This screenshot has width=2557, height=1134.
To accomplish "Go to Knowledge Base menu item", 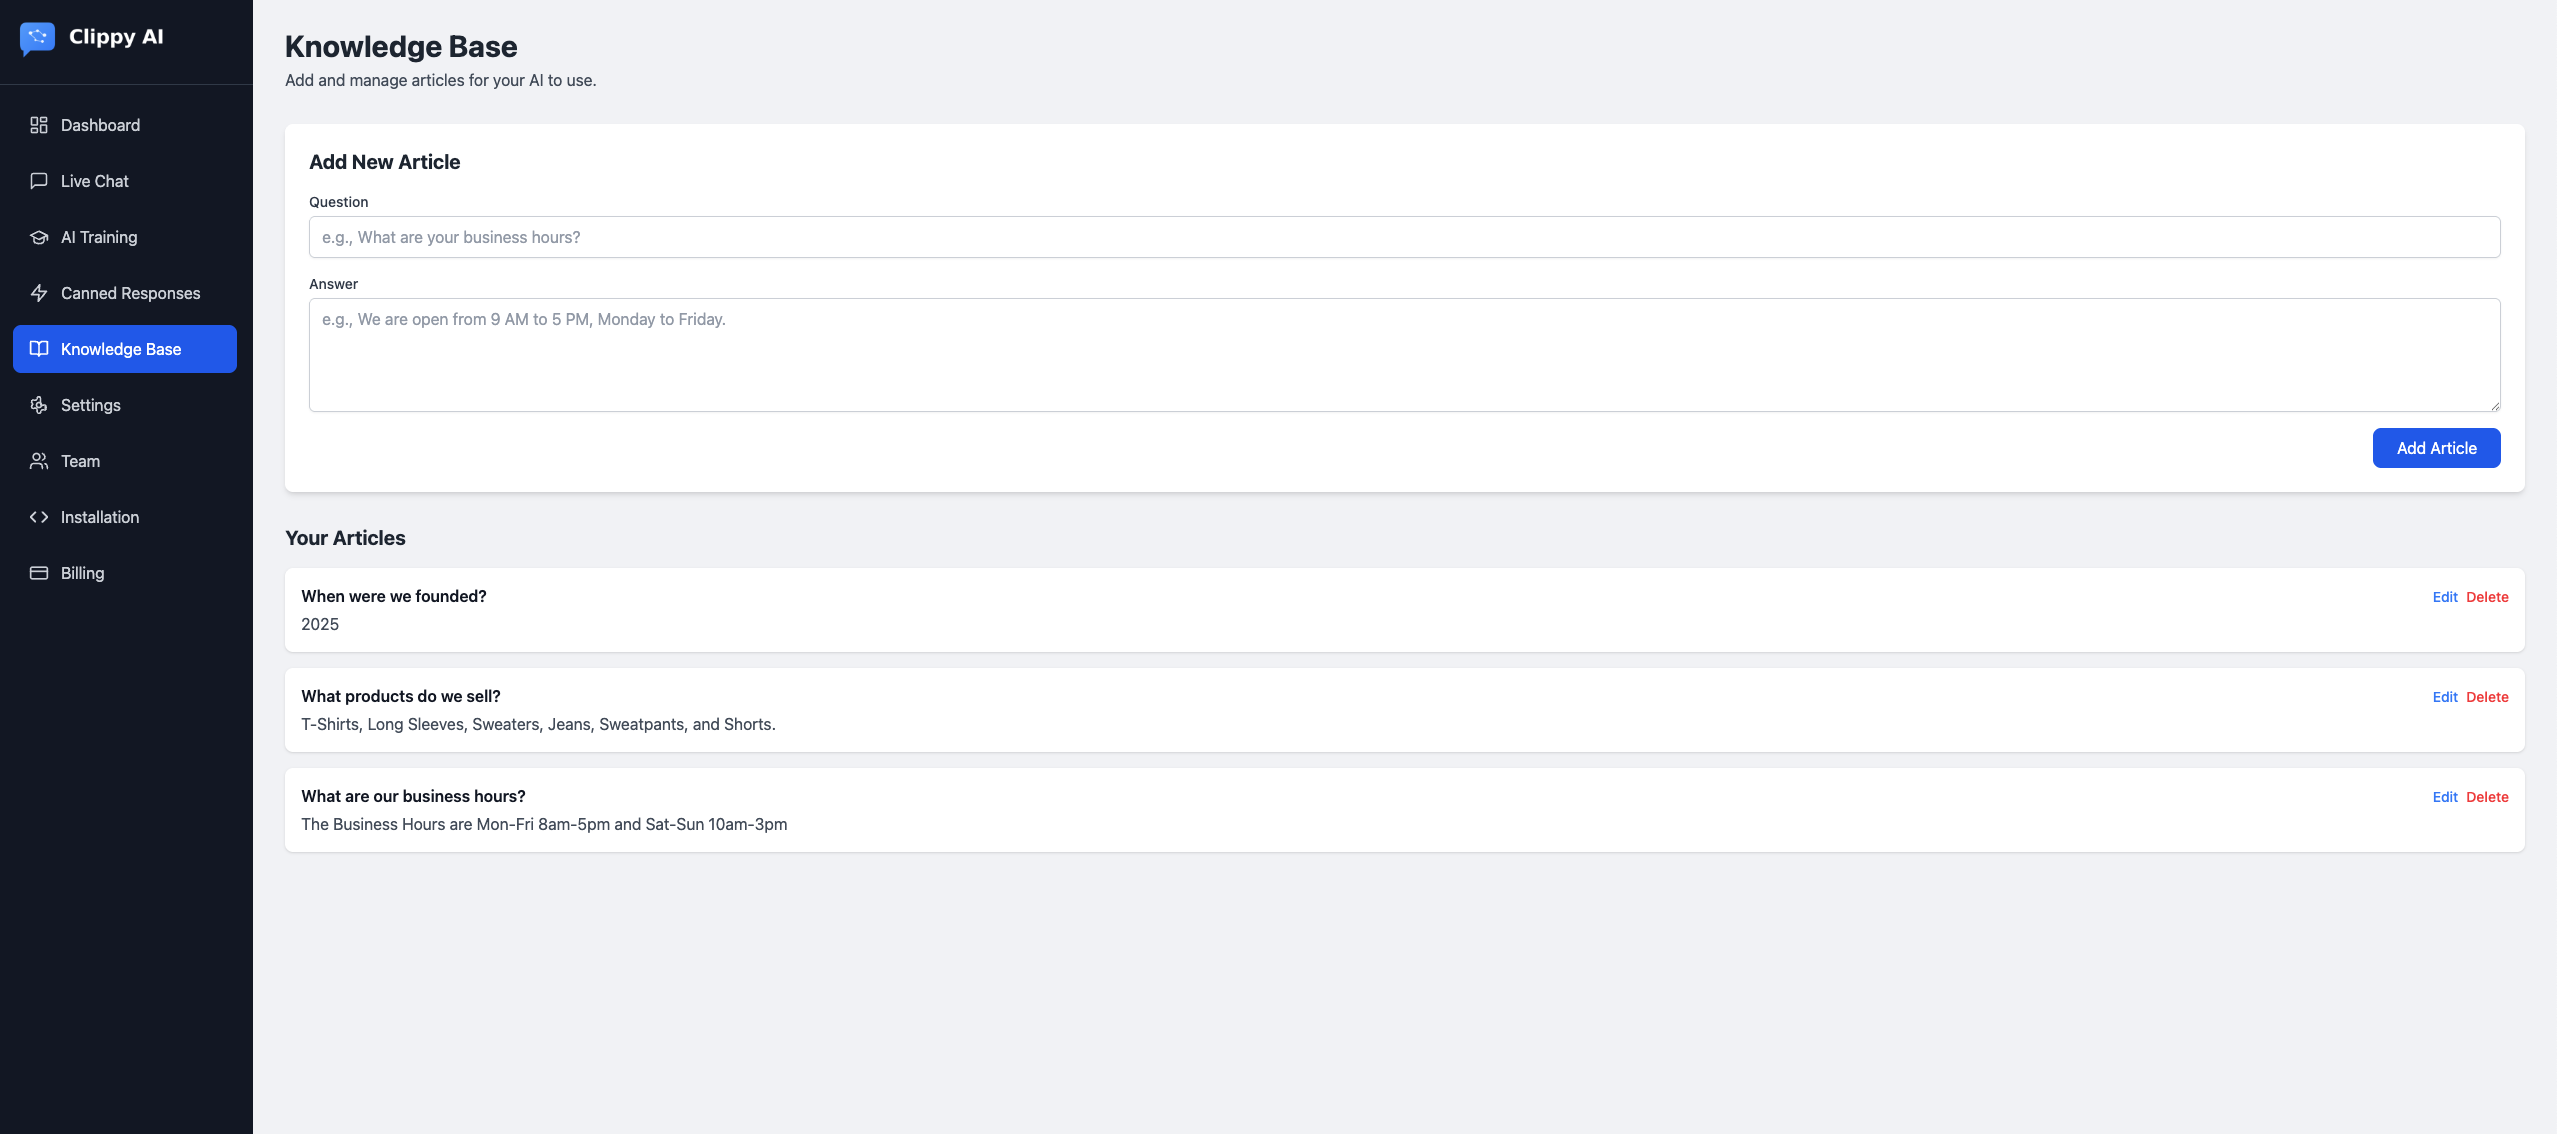I will pos(125,349).
